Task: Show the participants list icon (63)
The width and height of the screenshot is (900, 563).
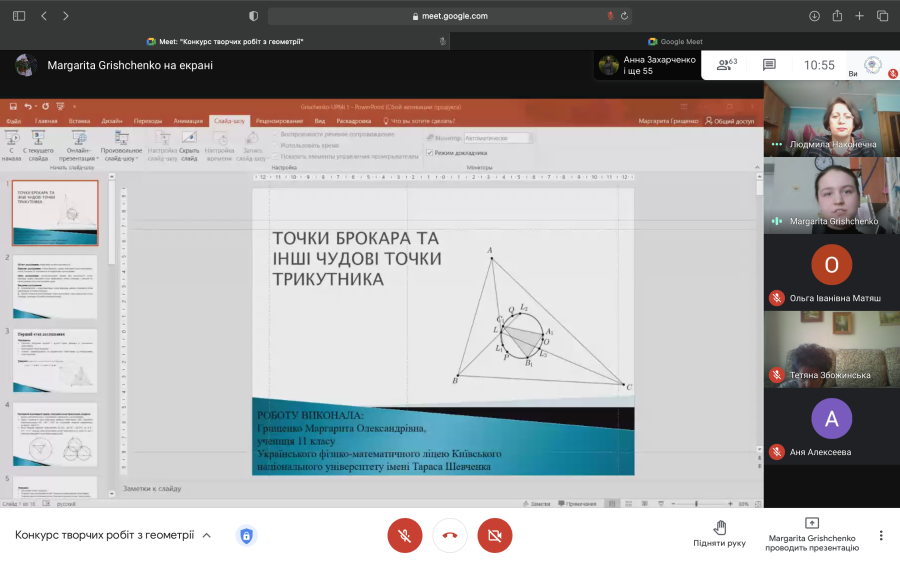Action: pyautogui.click(x=727, y=65)
